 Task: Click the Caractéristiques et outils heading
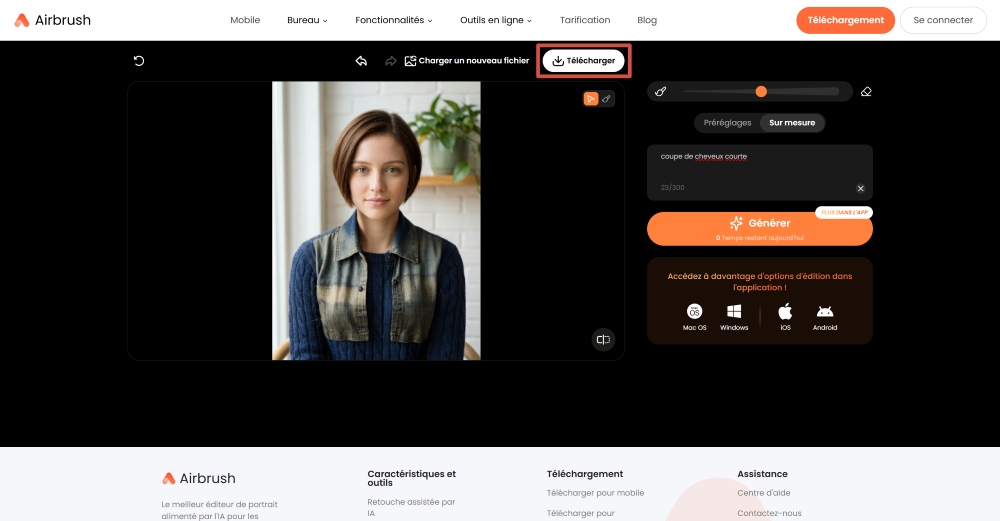pyautogui.click(x=411, y=478)
